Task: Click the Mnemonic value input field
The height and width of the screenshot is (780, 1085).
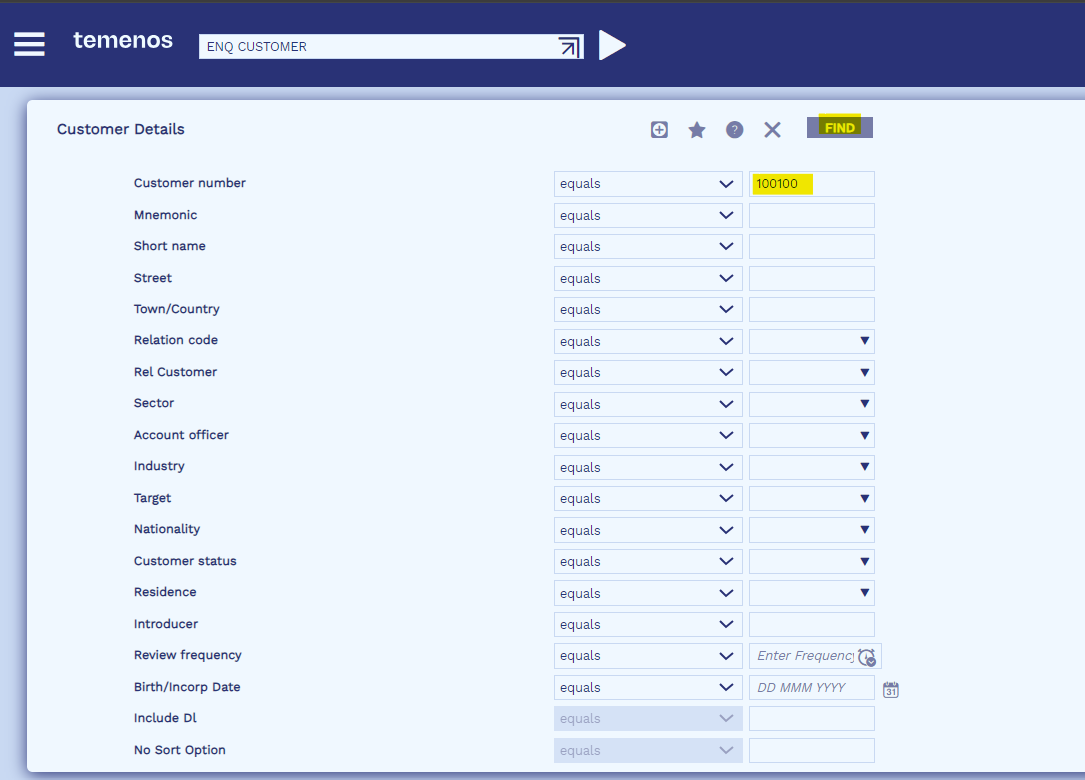Action: (811, 216)
